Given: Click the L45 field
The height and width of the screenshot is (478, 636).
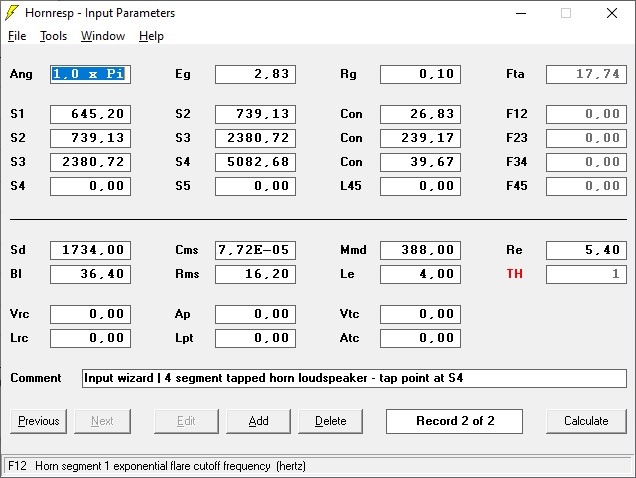Looking at the screenshot, I should (x=421, y=186).
